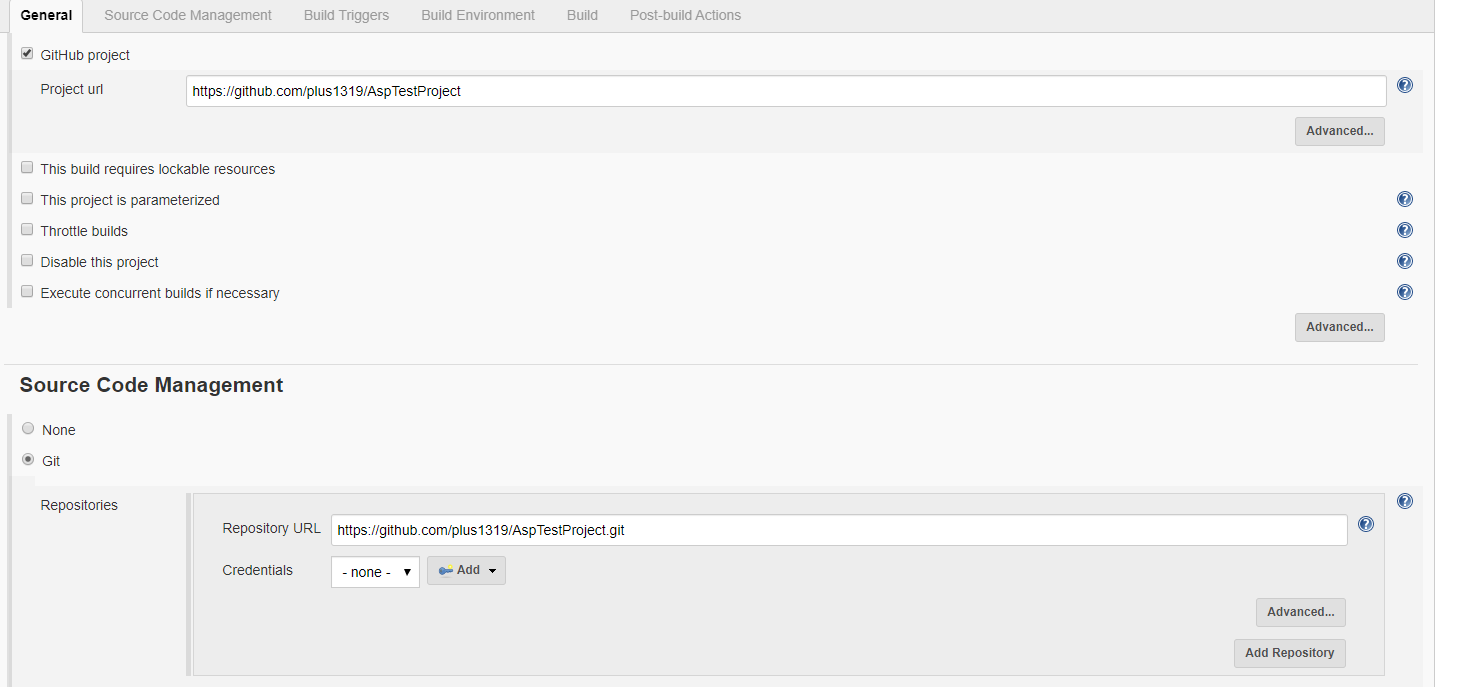The image size is (1466, 687).
Task: Select the None source control option
Action: coord(28,429)
